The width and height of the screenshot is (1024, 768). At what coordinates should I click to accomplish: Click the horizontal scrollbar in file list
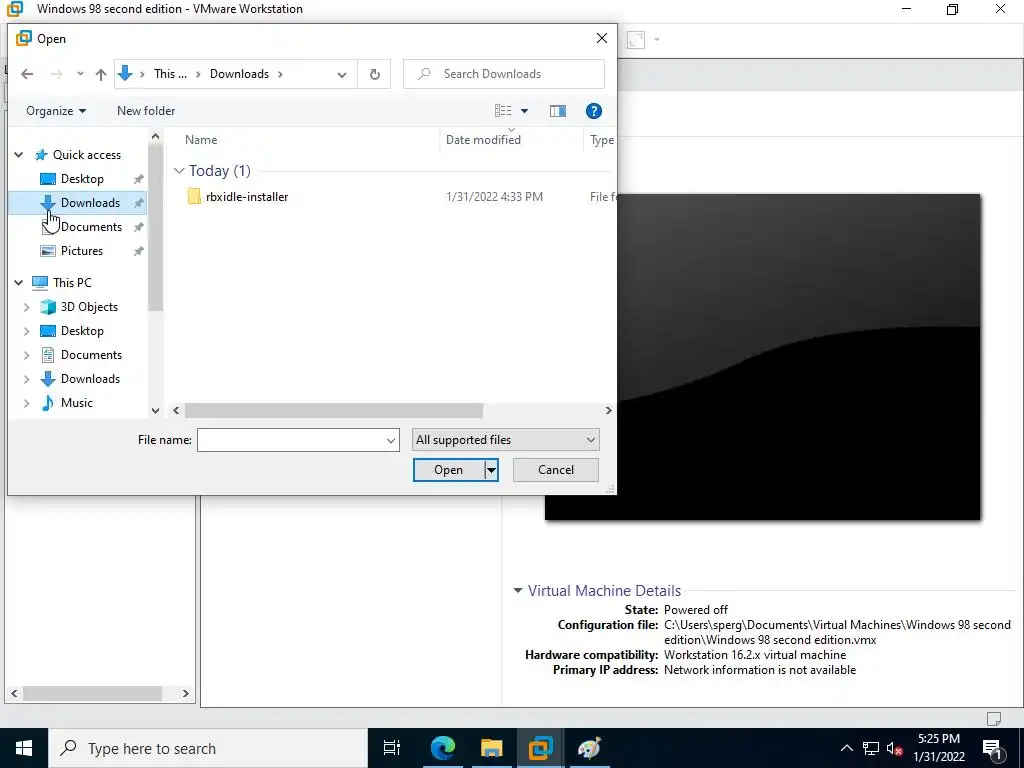tap(334, 411)
